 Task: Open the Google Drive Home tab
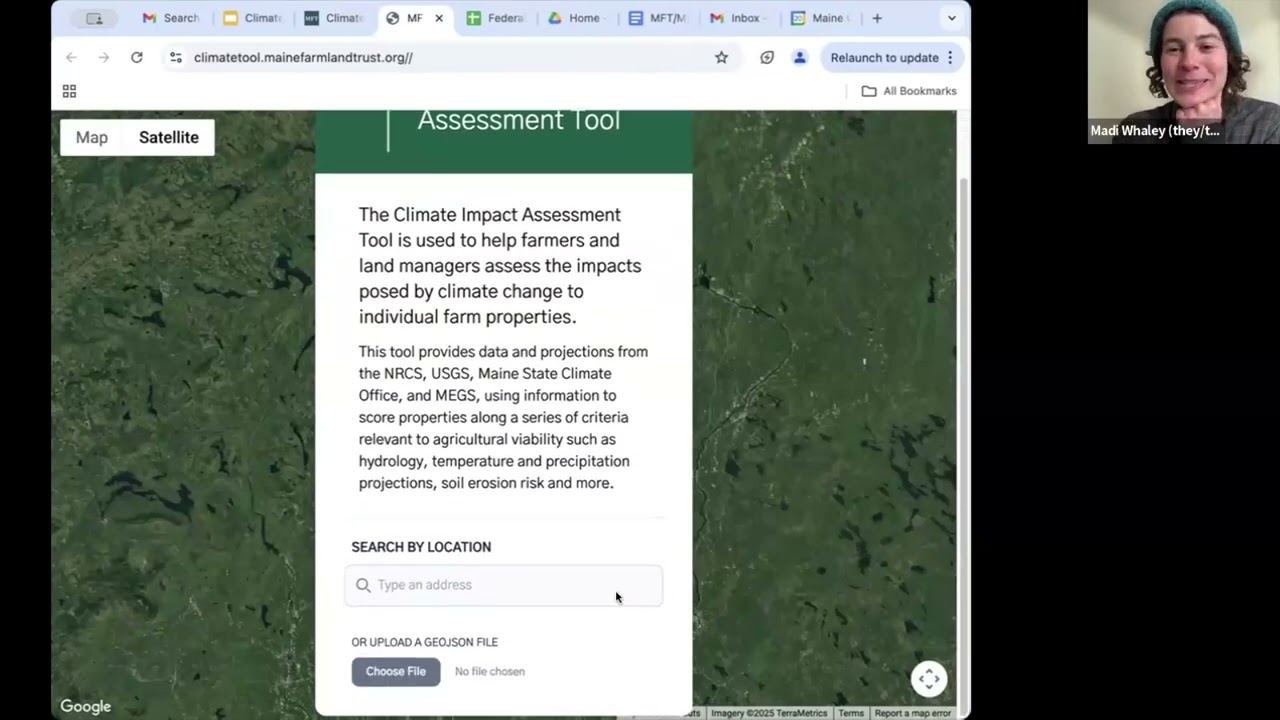[x=575, y=18]
